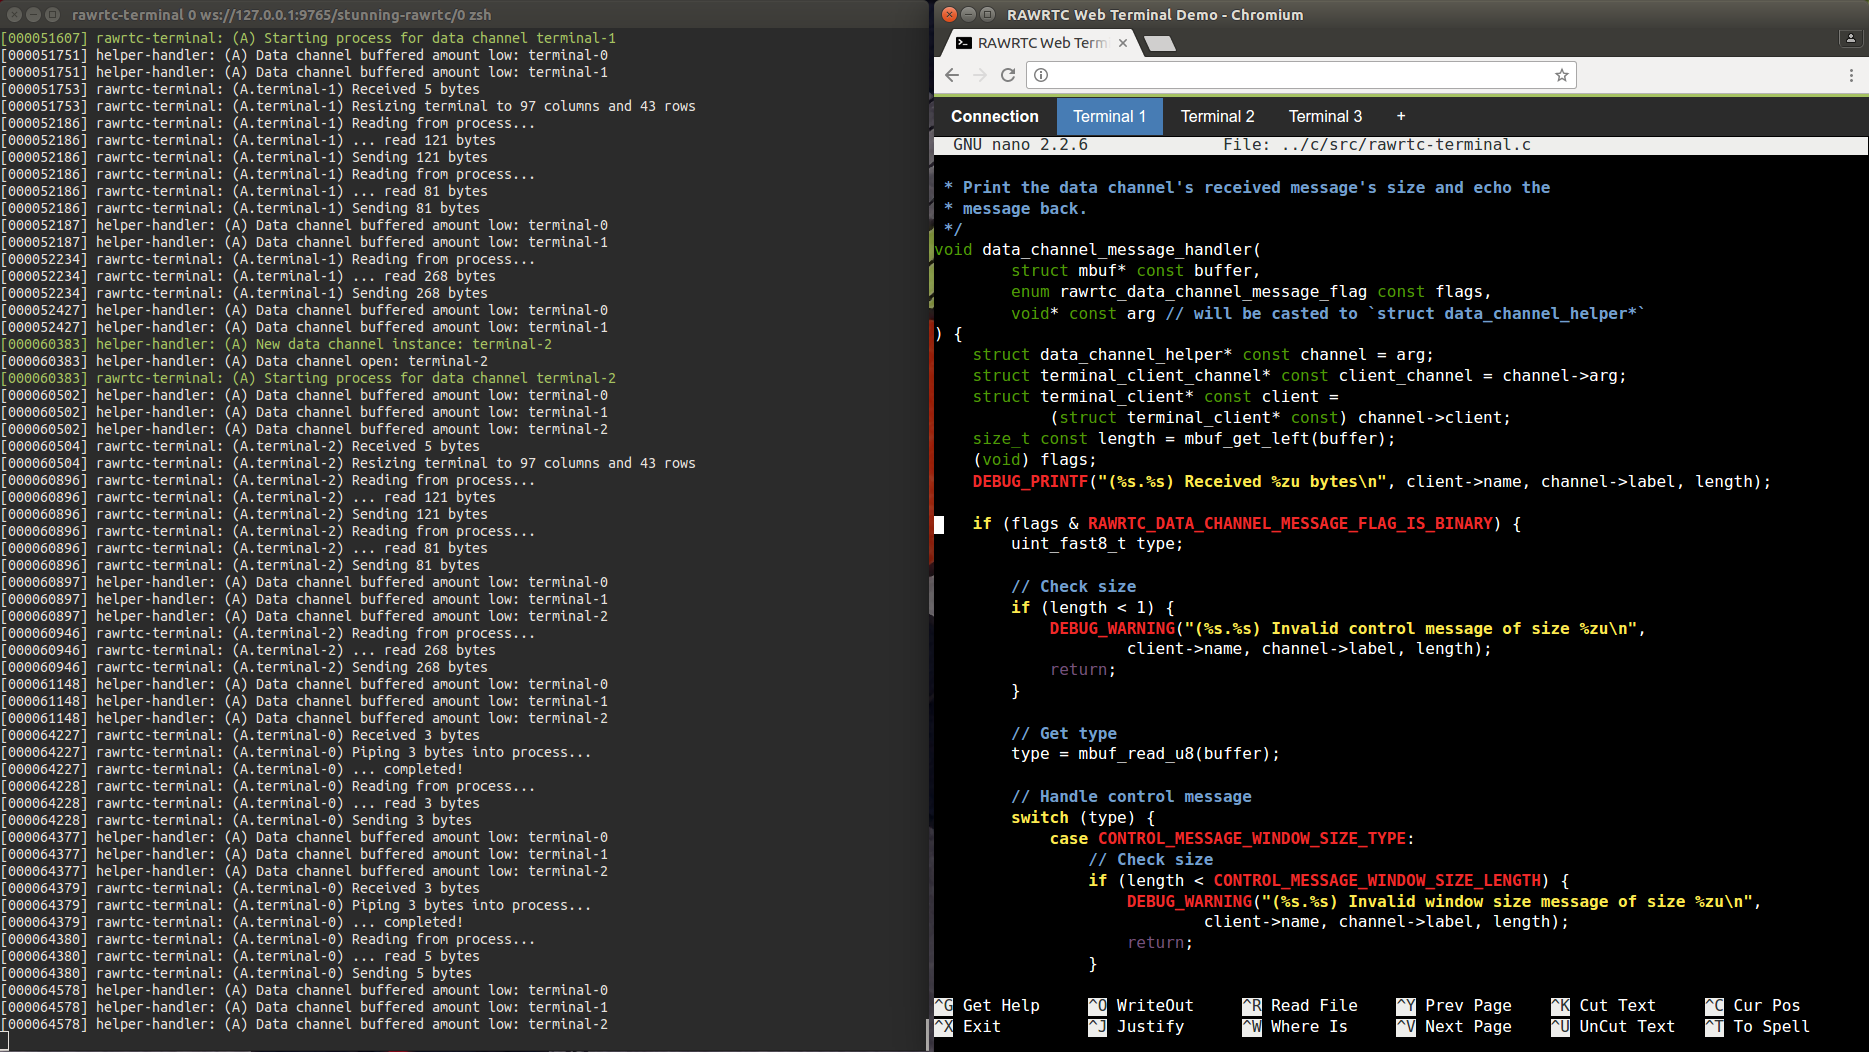Select the RAWRTC Web Terminal browser tab
The width and height of the screenshot is (1869, 1052).
coord(1040,43)
